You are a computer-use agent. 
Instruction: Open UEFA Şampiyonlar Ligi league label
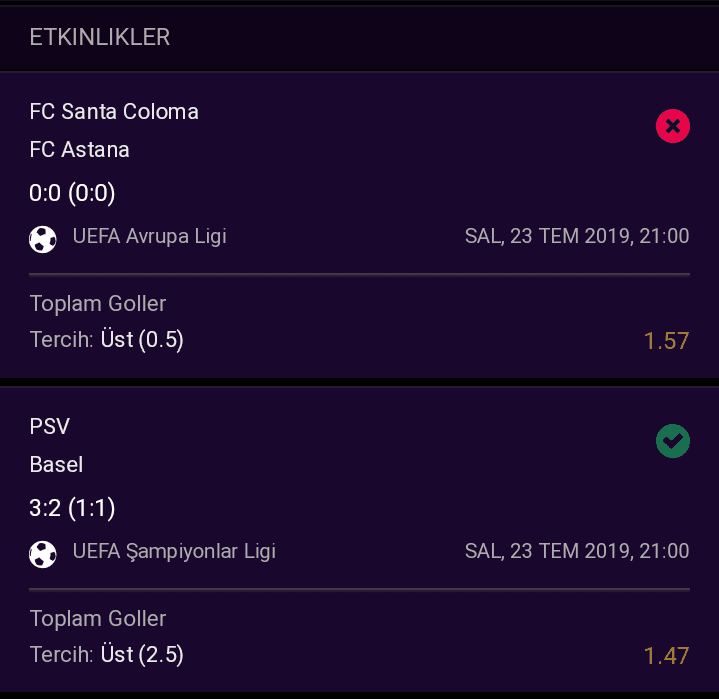click(174, 551)
